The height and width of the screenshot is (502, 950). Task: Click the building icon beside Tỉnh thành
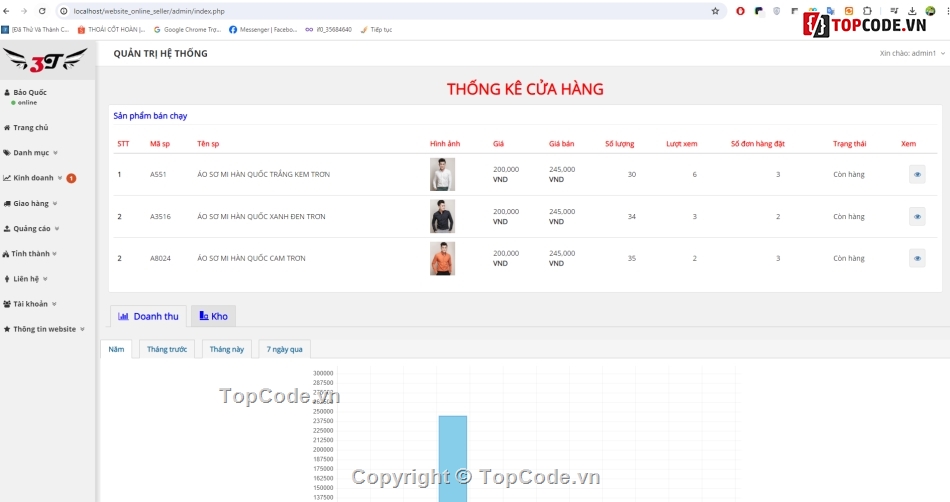pyautogui.click(x=5, y=254)
